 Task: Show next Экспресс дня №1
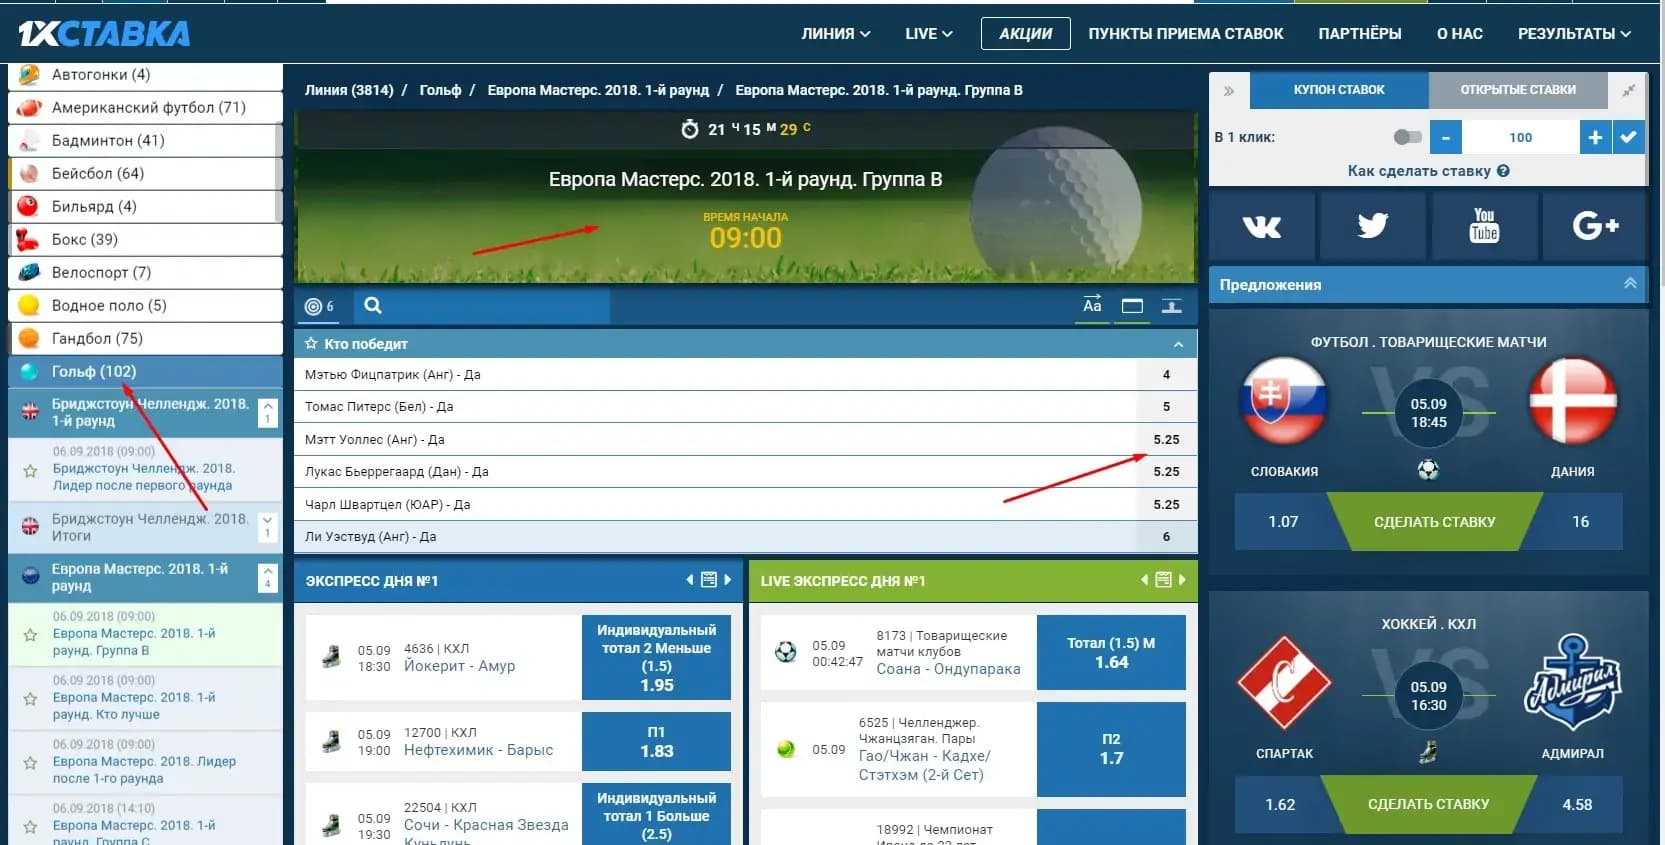pos(727,580)
